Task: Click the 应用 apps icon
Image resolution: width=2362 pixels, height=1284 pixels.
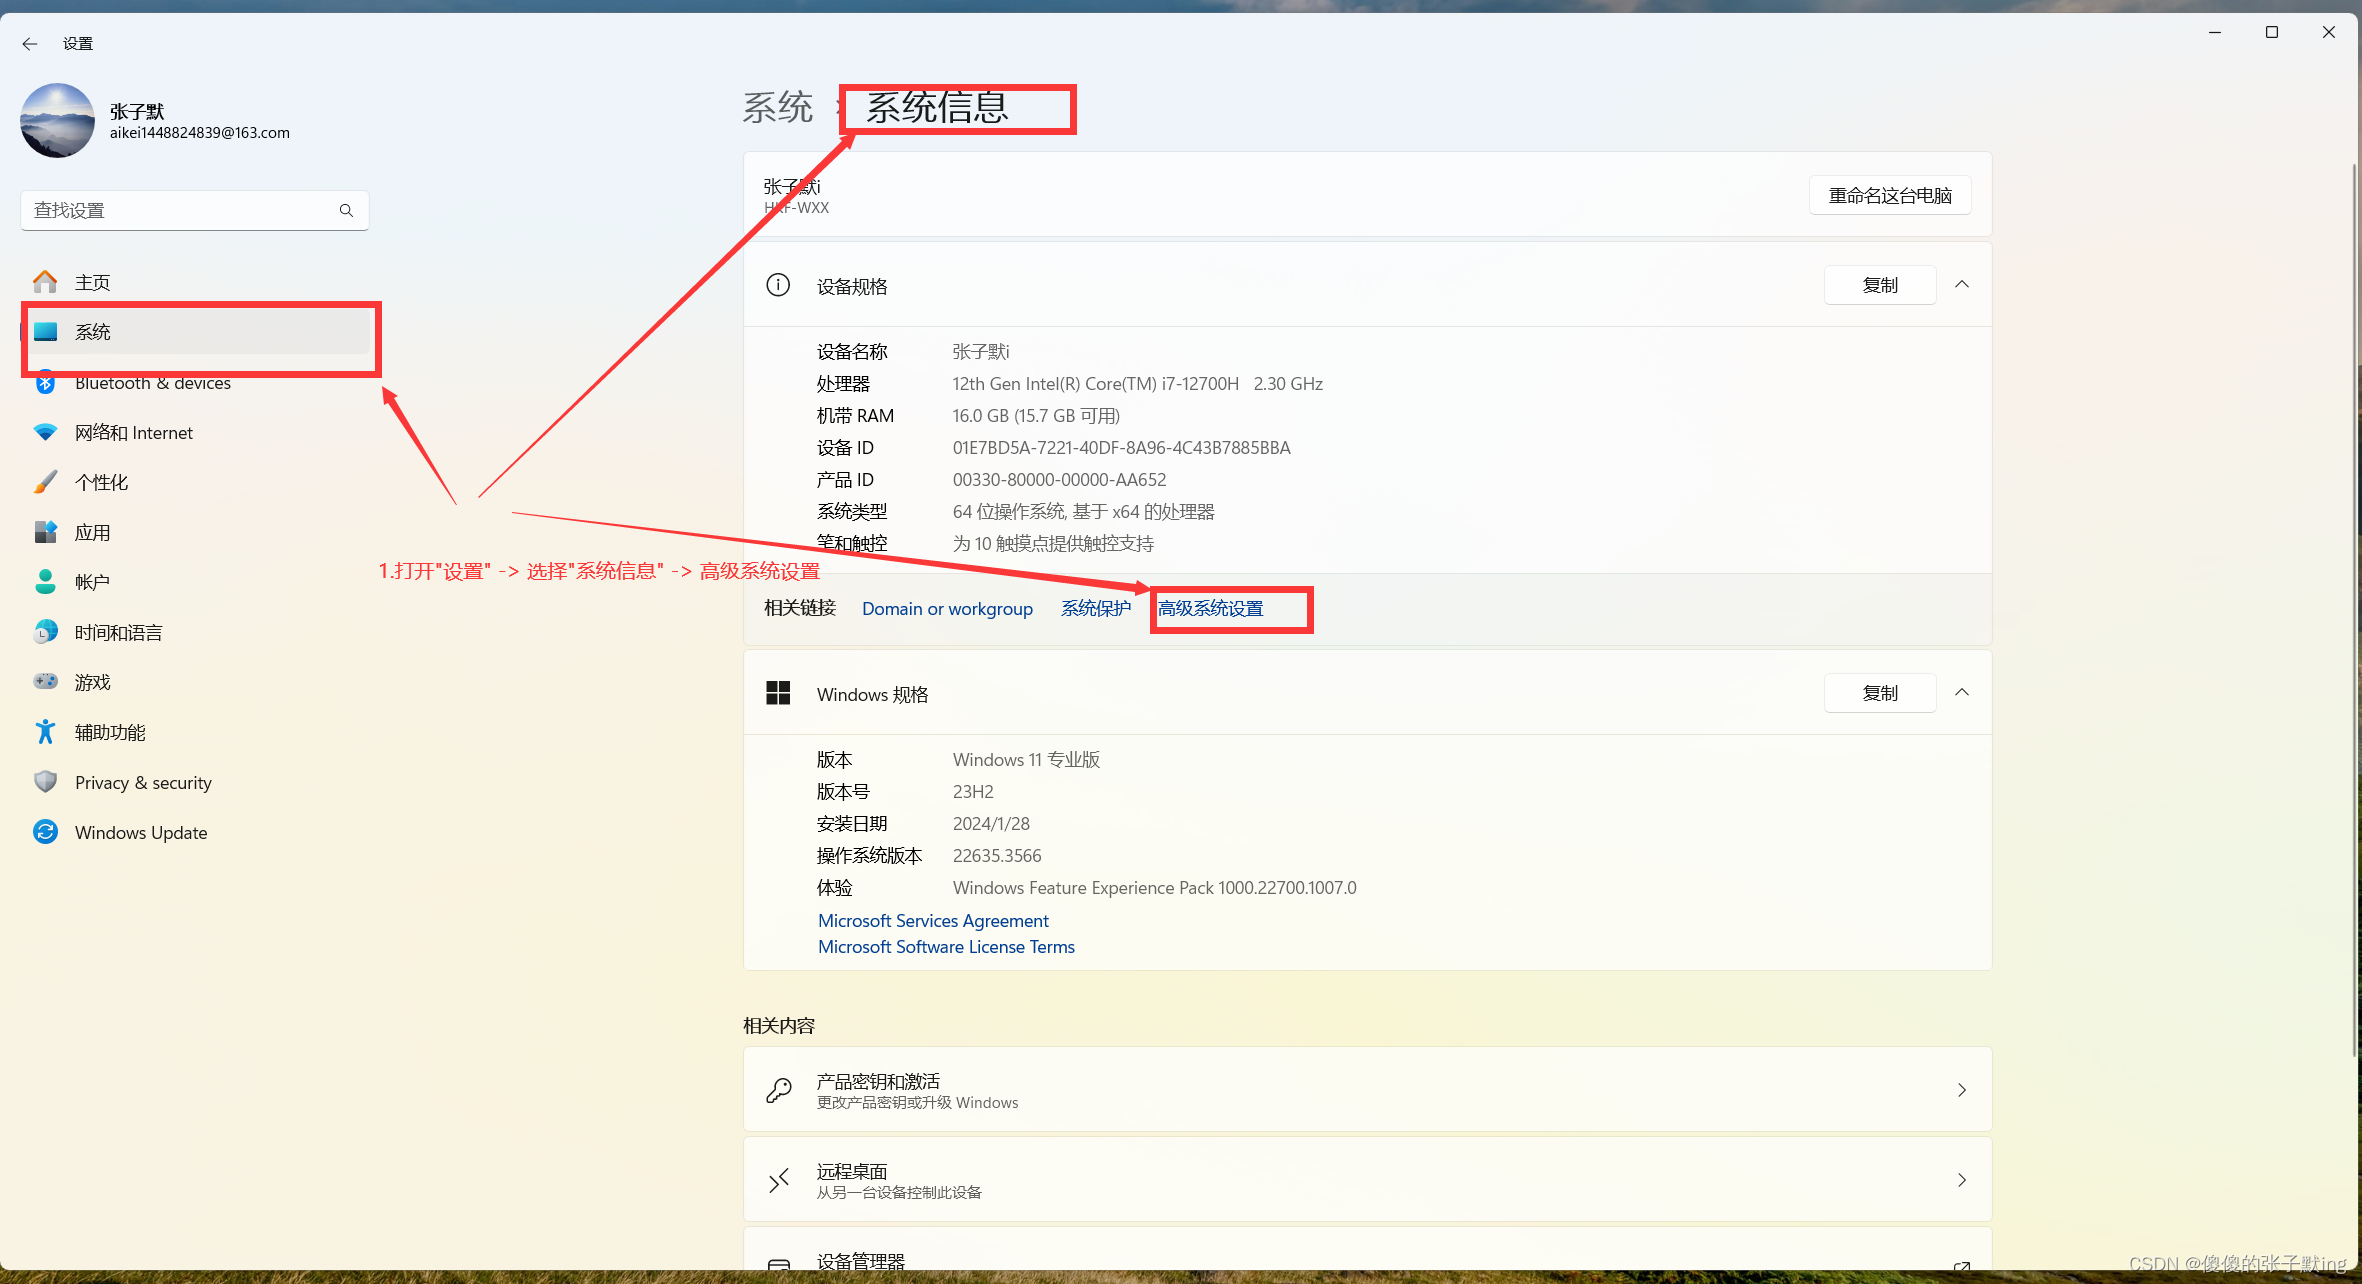Action: pyautogui.click(x=46, y=533)
